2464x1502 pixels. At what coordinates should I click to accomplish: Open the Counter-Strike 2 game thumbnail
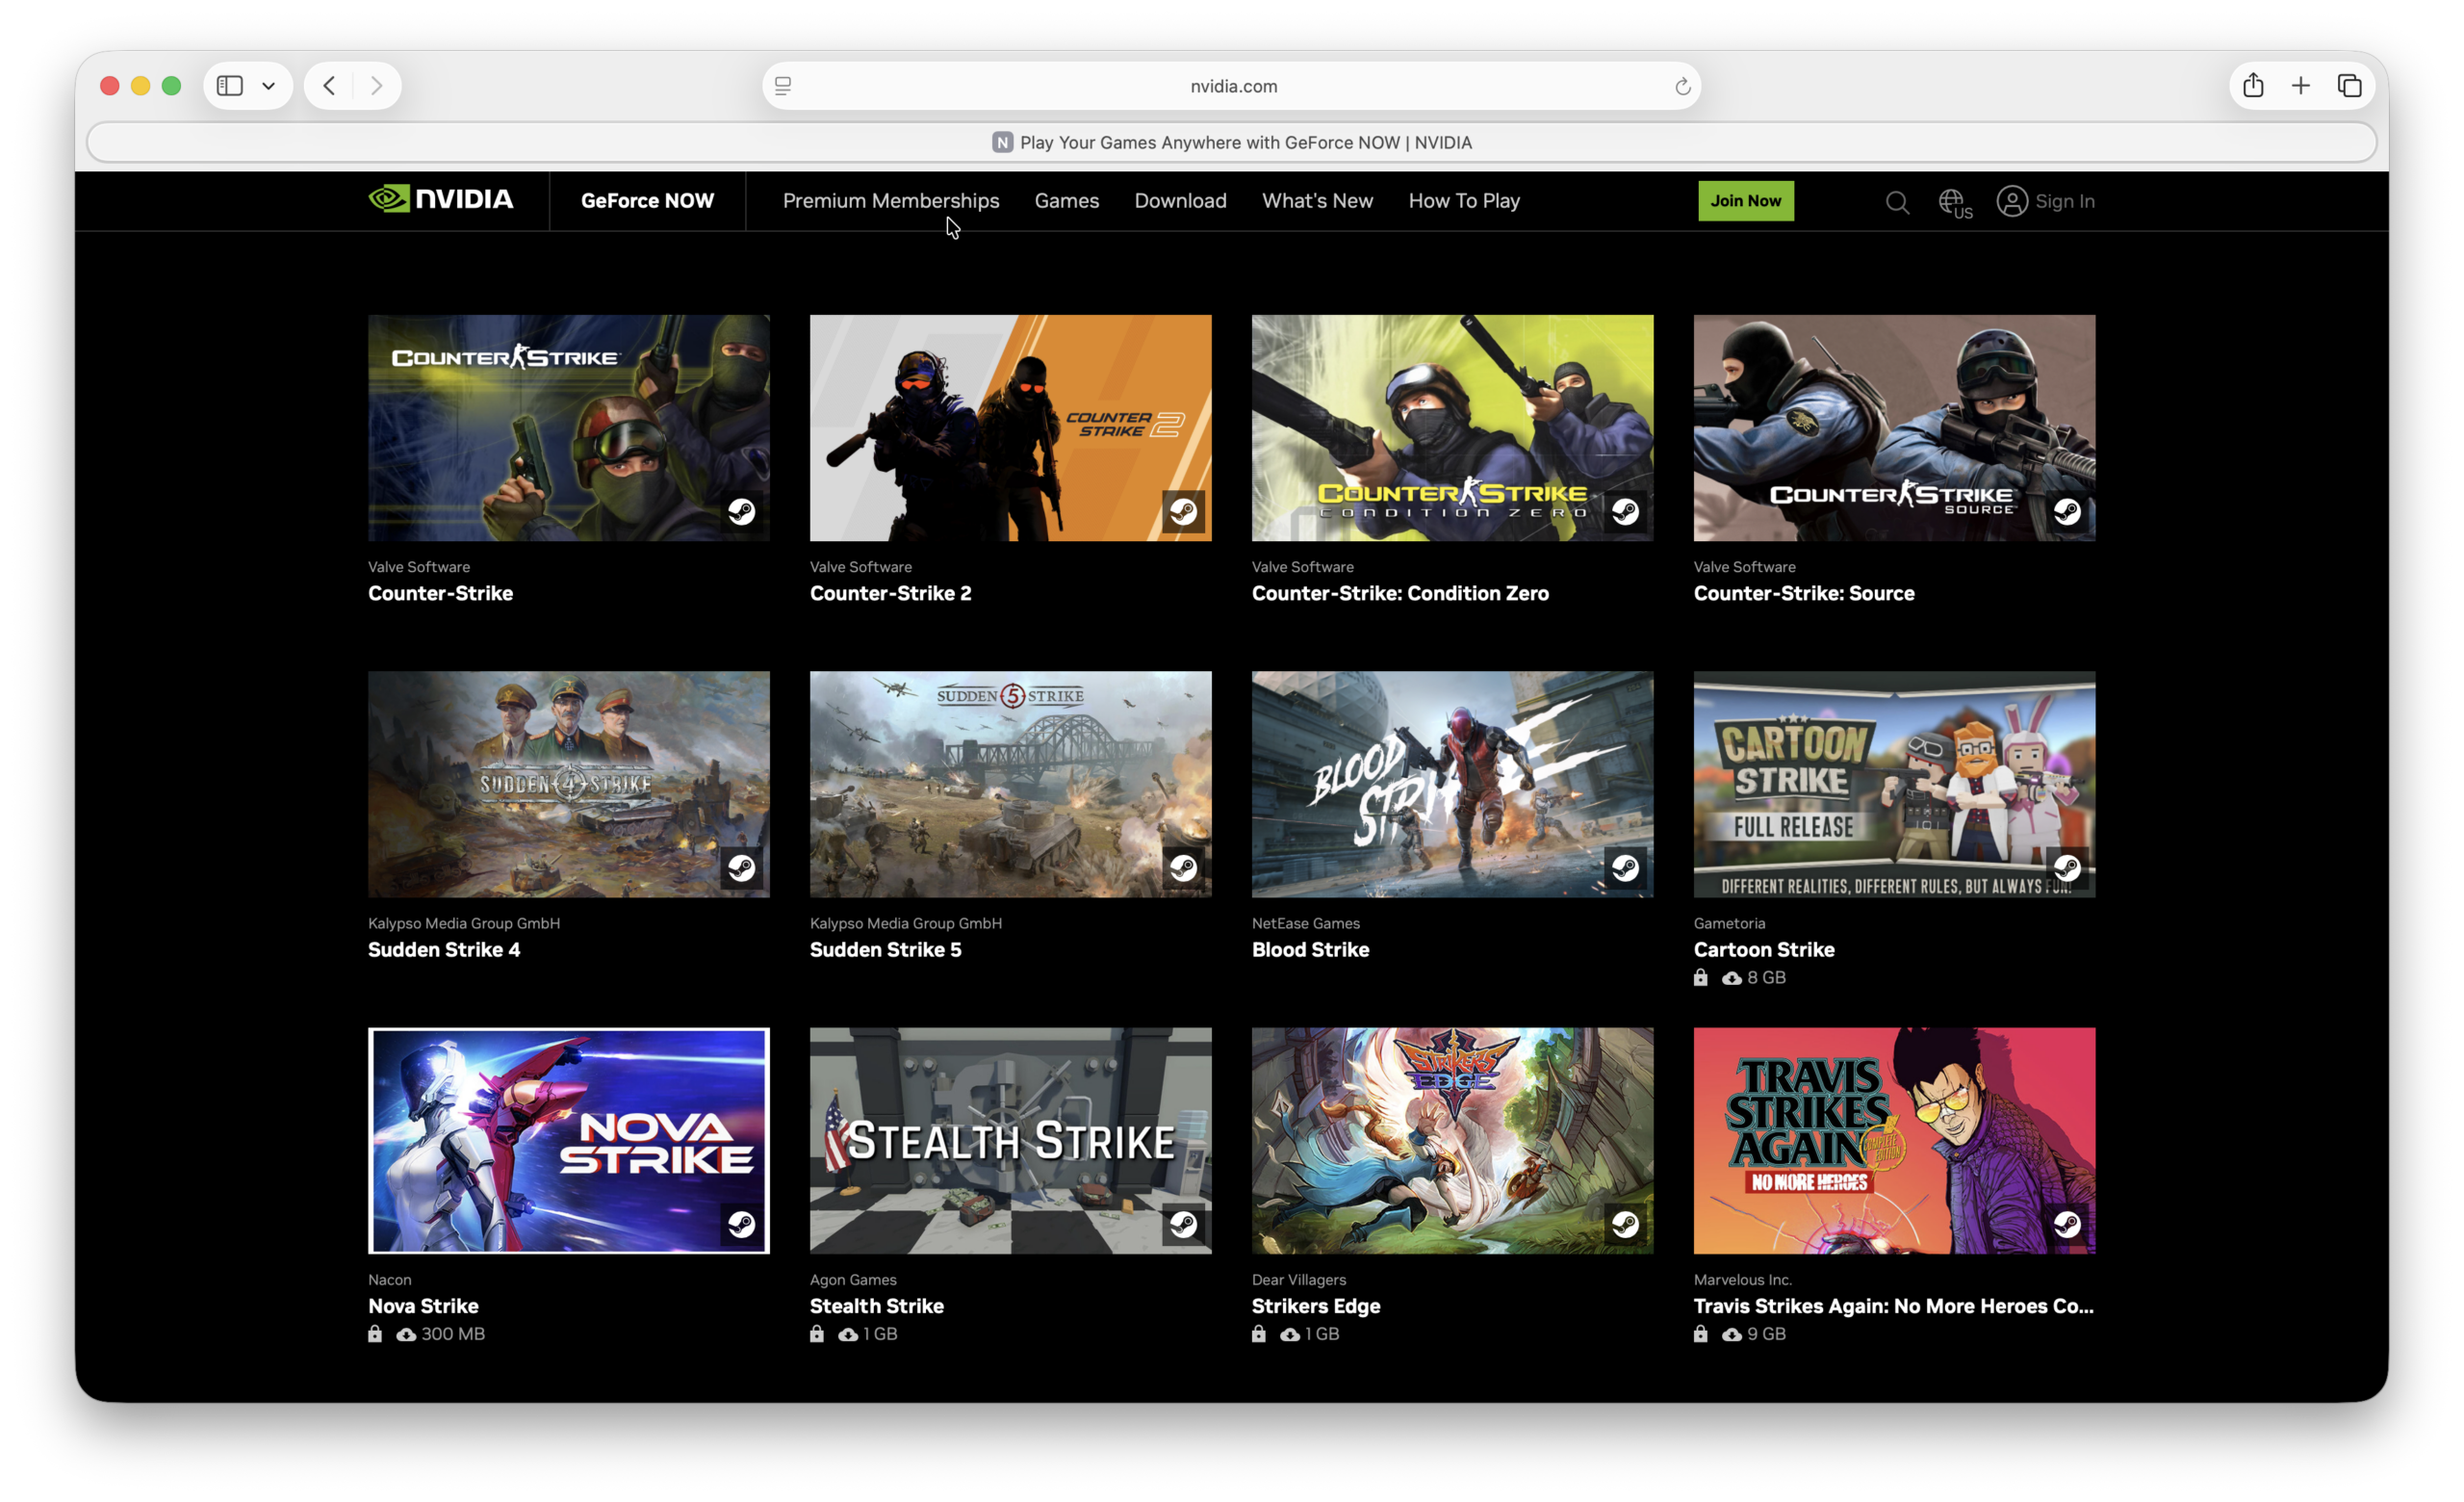[x=1010, y=428]
